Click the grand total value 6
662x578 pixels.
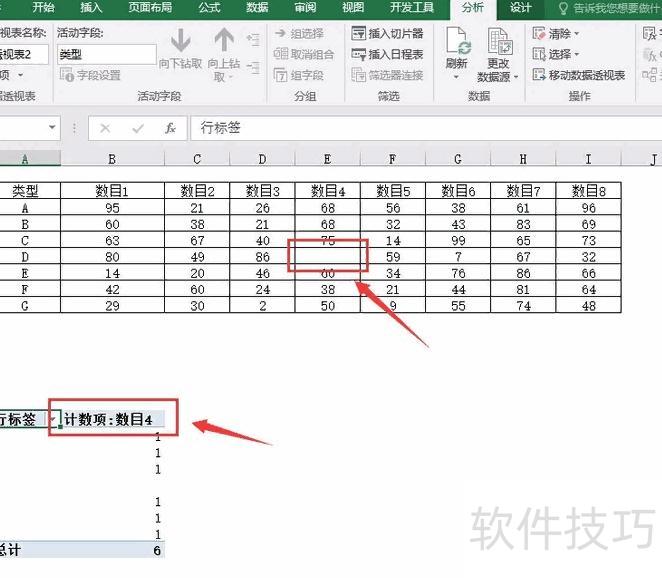(x=157, y=550)
